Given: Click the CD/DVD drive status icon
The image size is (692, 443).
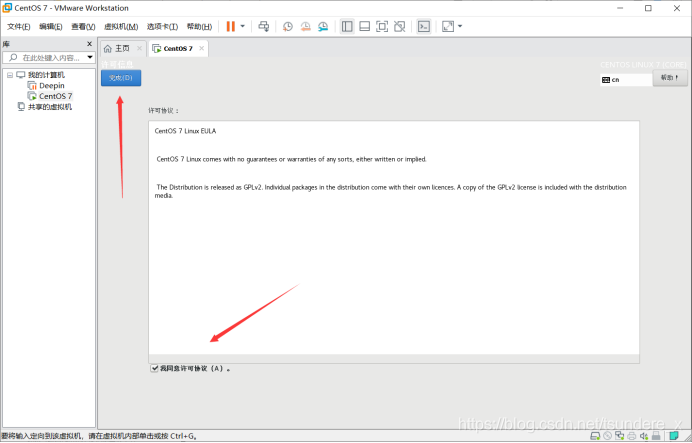Looking at the screenshot, I should click(x=607, y=436).
